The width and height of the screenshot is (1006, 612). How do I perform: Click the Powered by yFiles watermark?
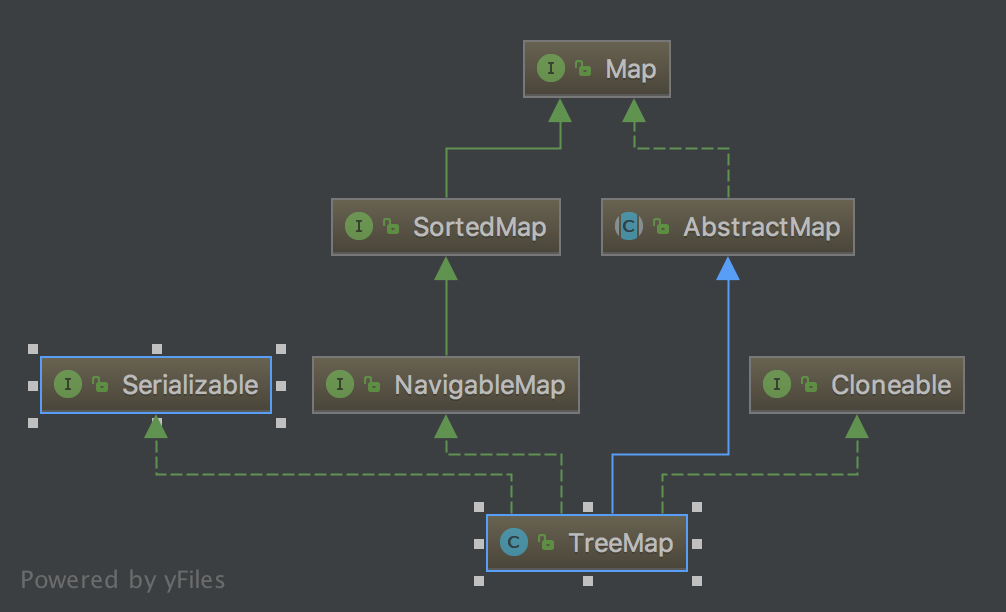pyautogui.click(x=123, y=579)
